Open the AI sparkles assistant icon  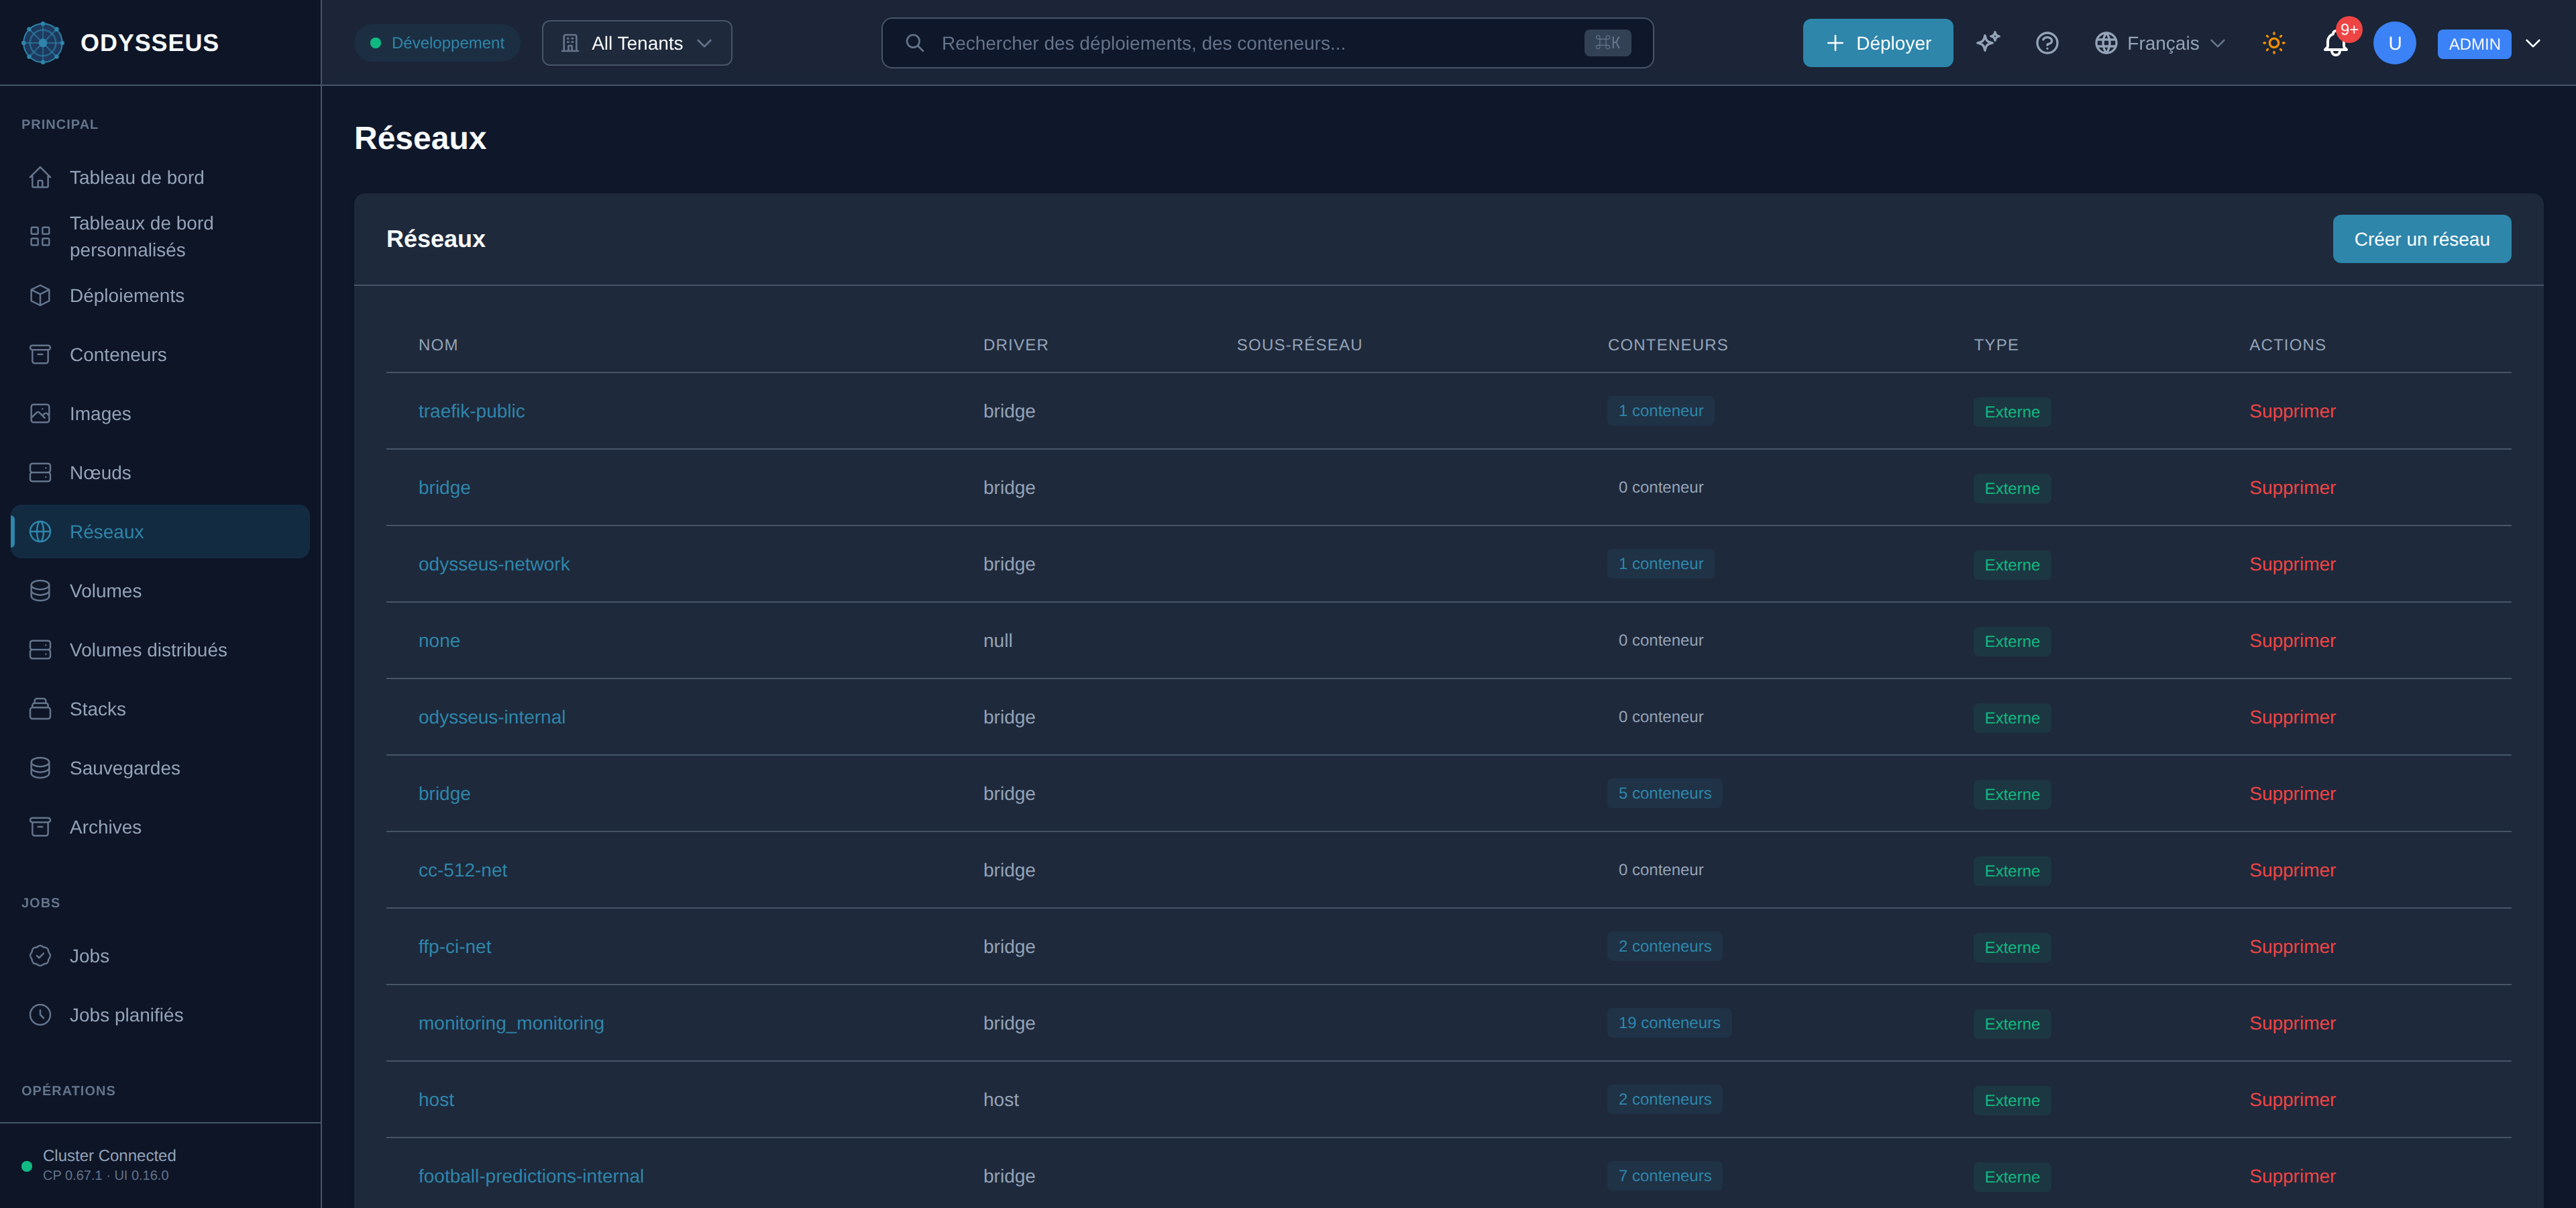pyautogui.click(x=1988, y=43)
